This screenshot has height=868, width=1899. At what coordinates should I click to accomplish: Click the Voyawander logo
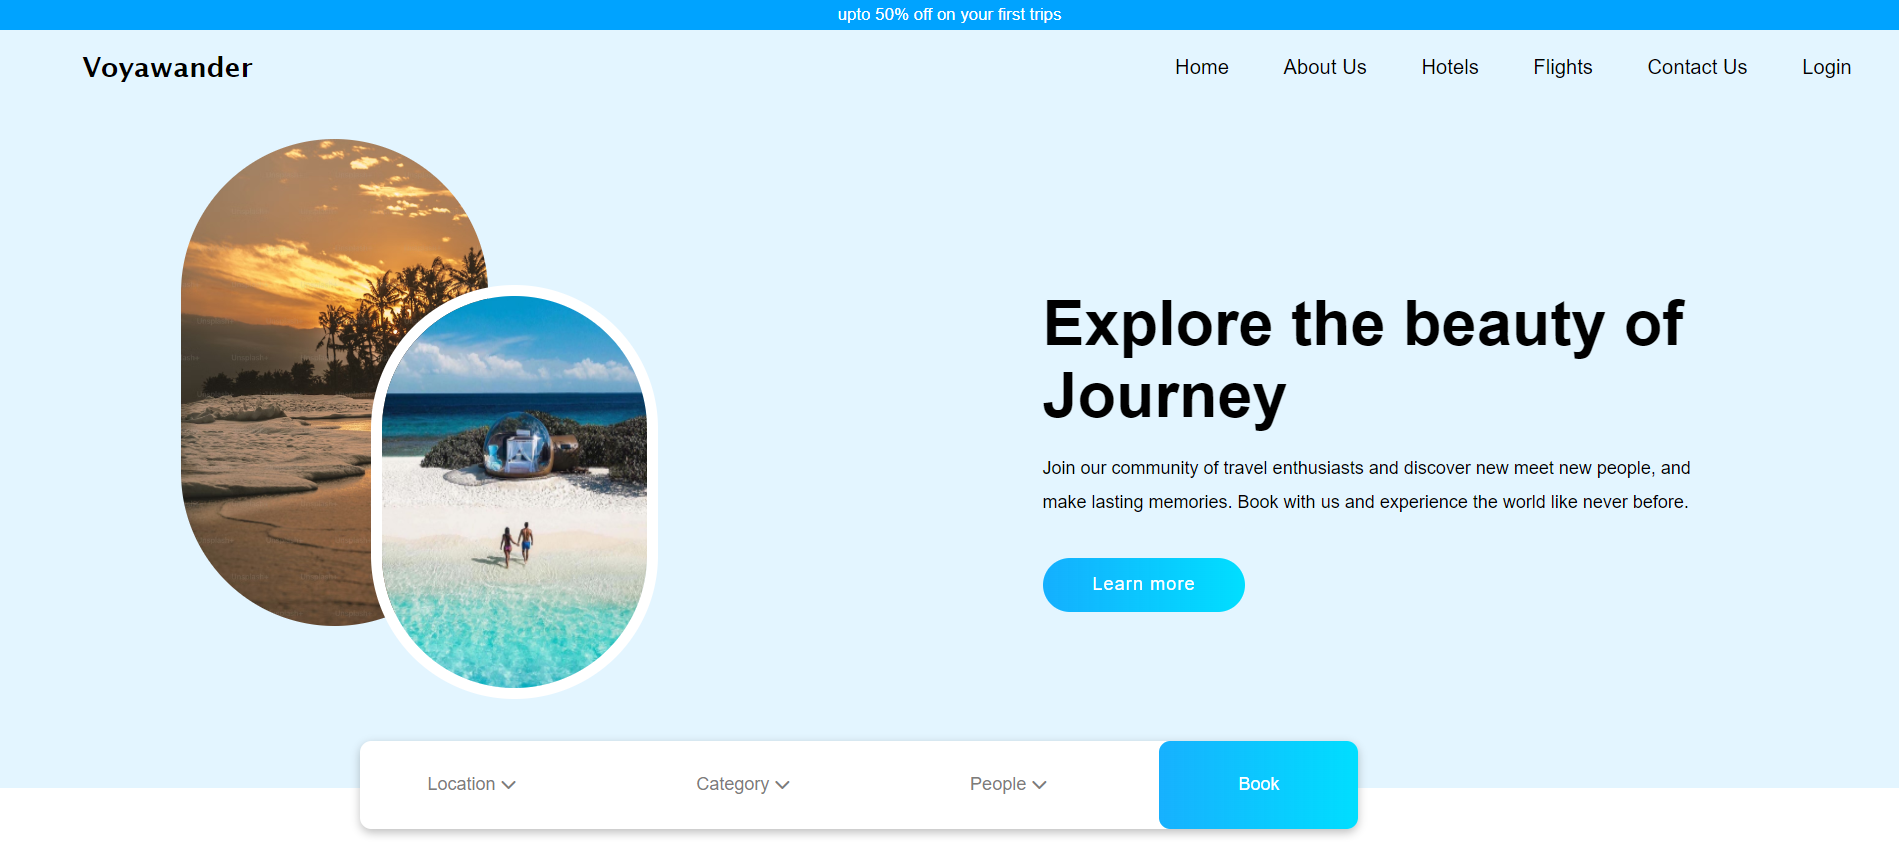pos(167,67)
